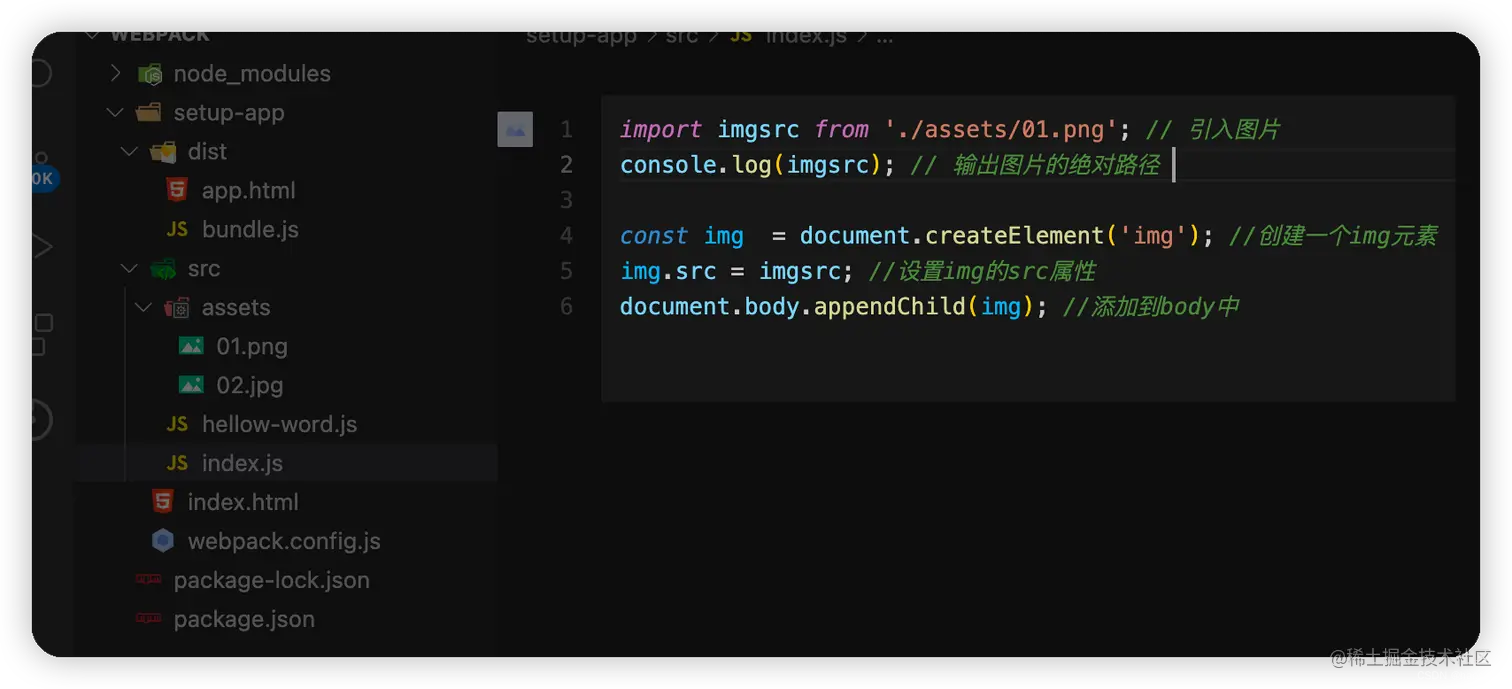Screen dimensions: 1512x689
Task: Click the image thumbnail beside line 1
Action: point(515,129)
